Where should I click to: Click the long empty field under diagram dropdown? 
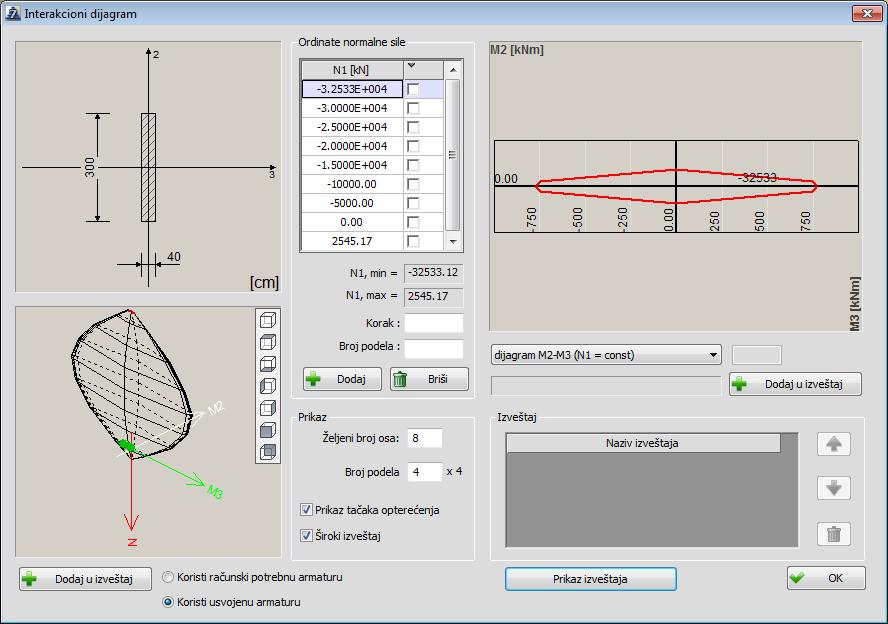pyautogui.click(x=606, y=385)
